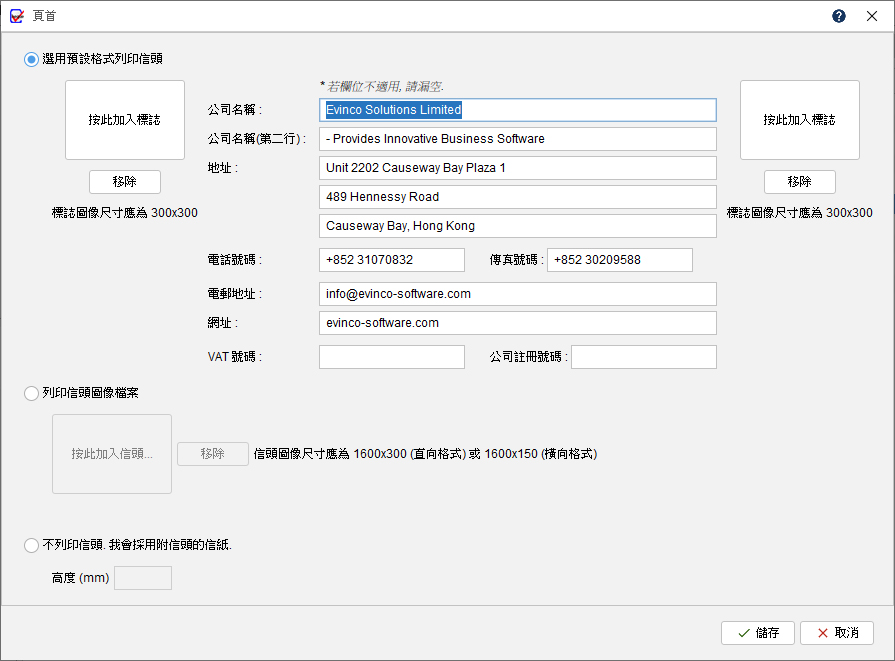Viewport: 895px width, 661px height.
Task: Click the left 移除 button under logo
Action: click(x=125, y=182)
